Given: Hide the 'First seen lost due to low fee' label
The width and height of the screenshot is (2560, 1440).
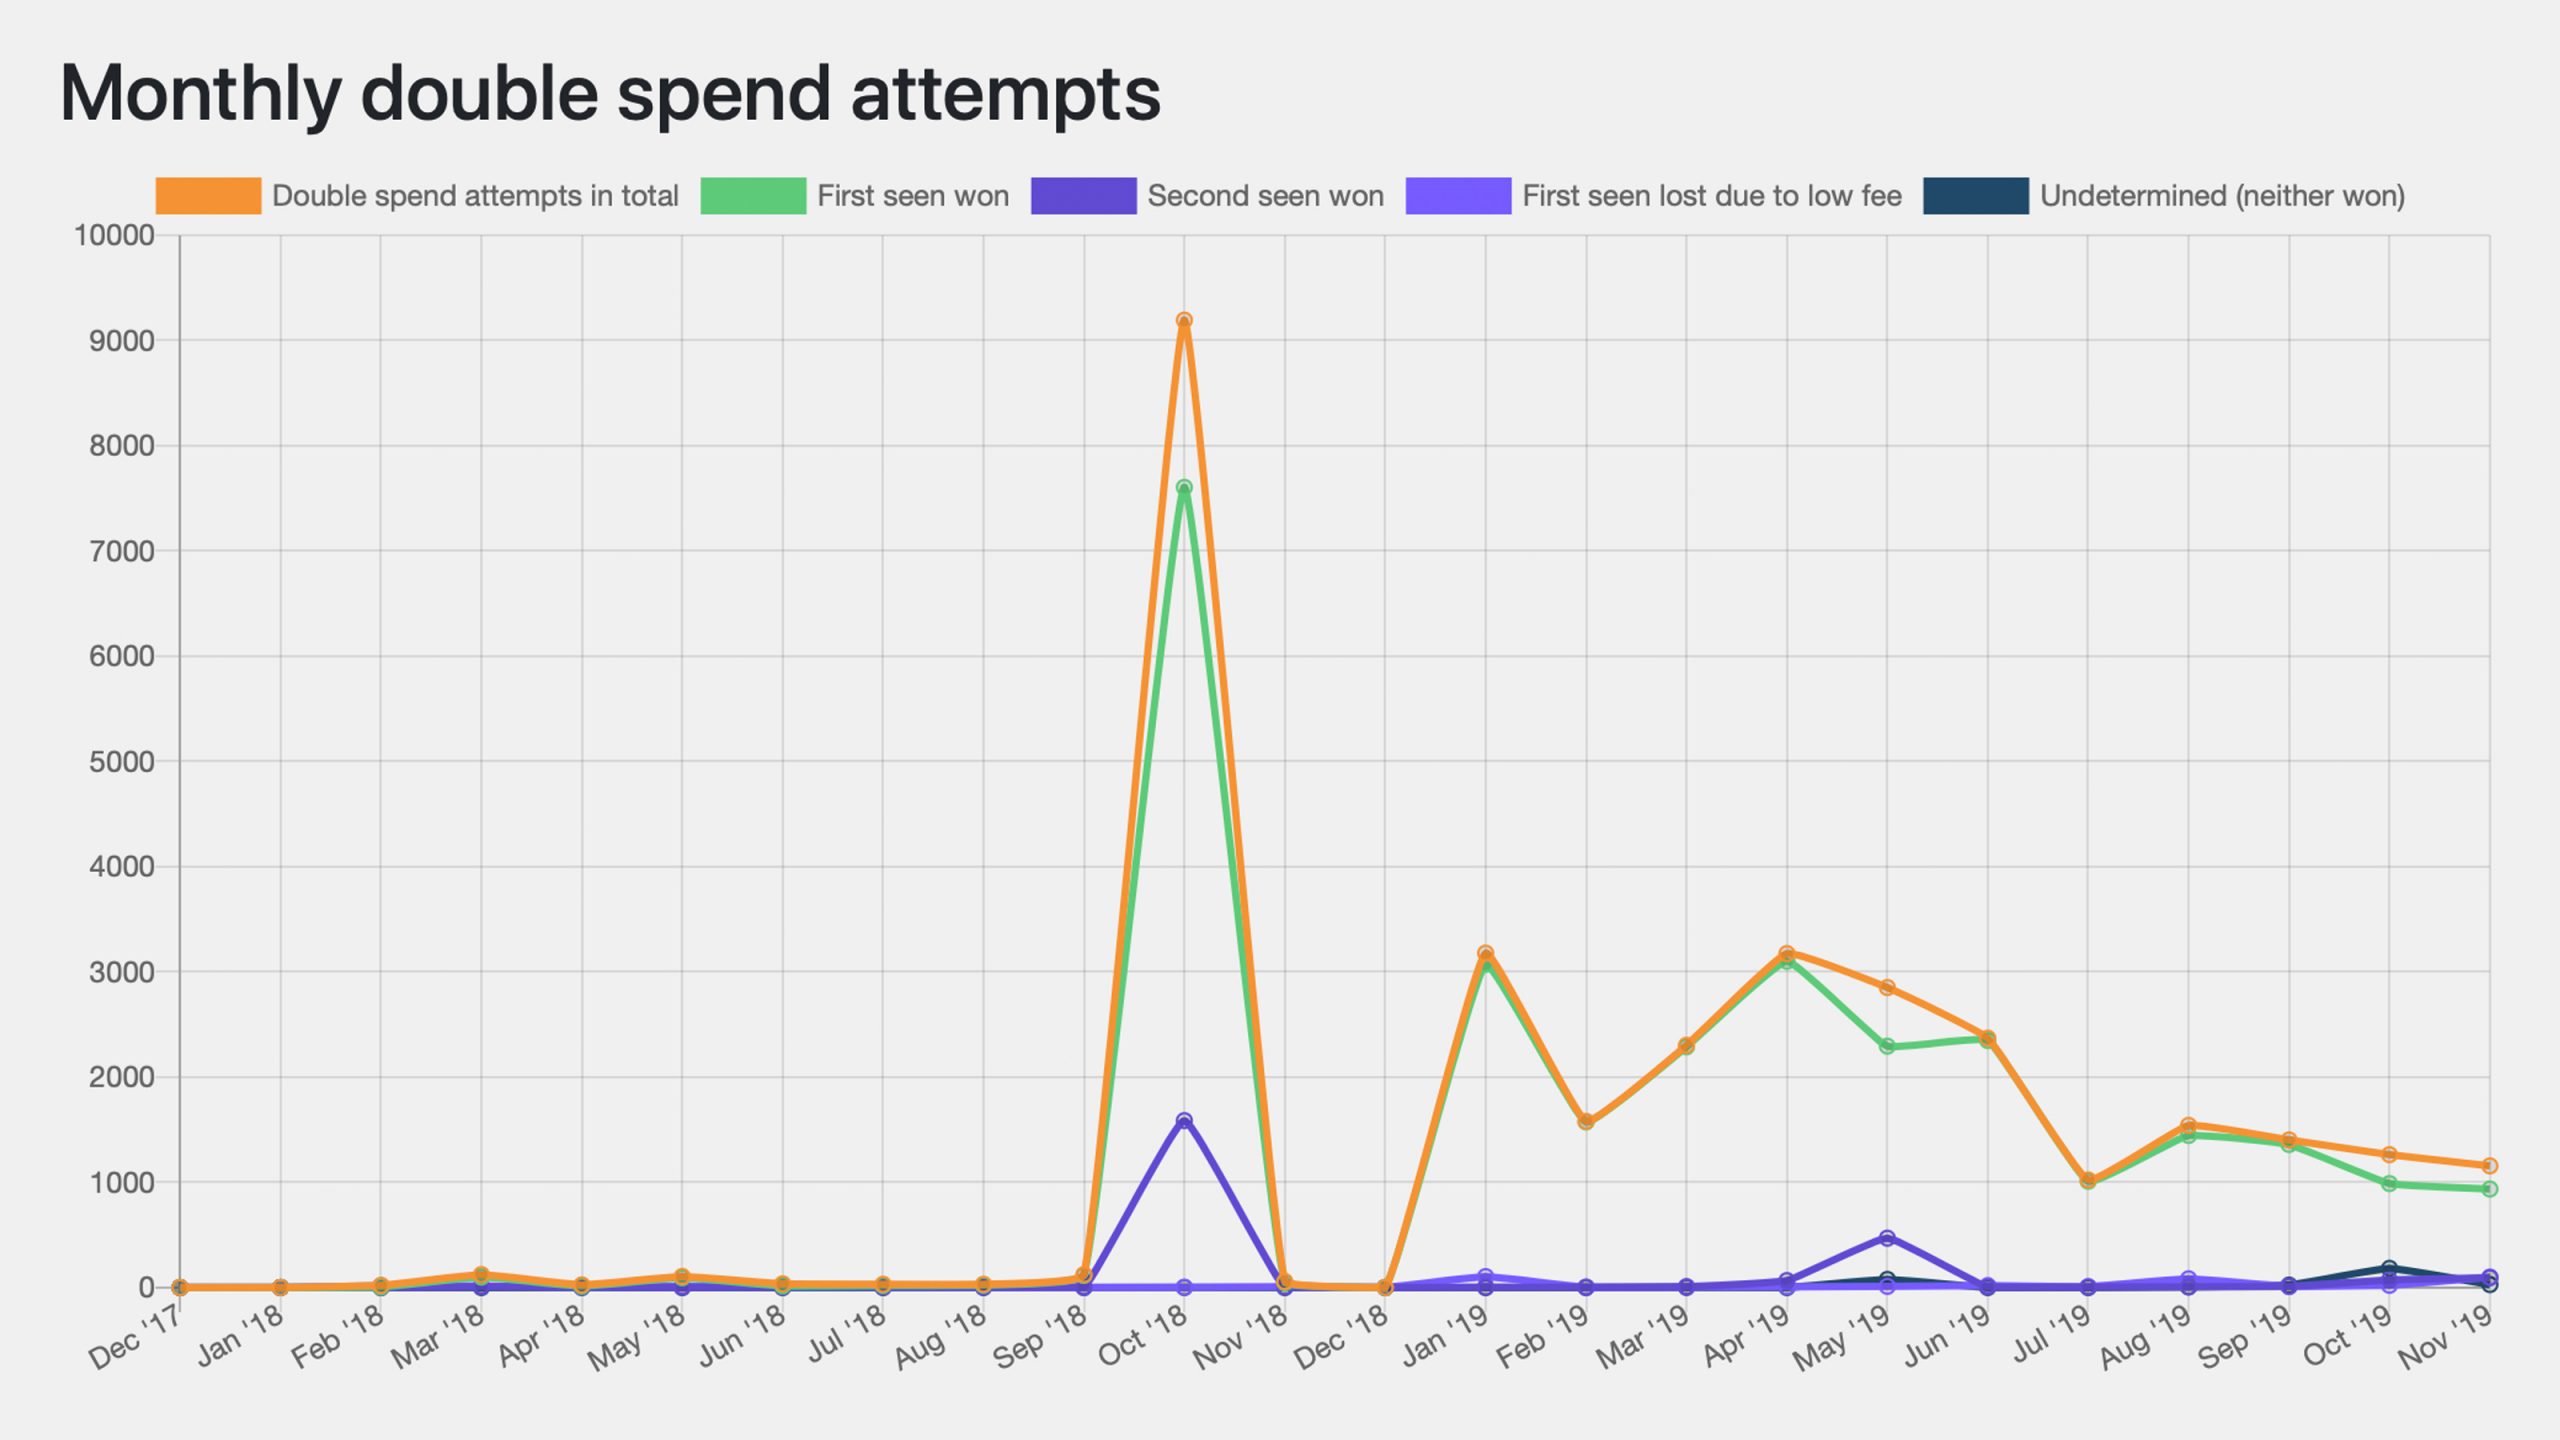Looking at the screenshot, I should point(1711,196).
